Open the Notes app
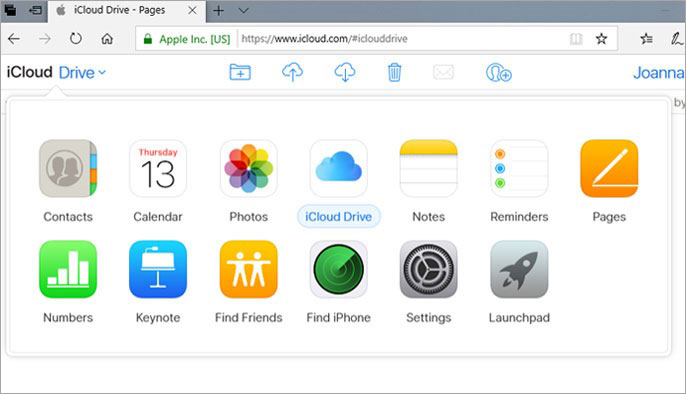Viewport: 686px width, 394px height. pyautogui.click(x=429, y=168)
